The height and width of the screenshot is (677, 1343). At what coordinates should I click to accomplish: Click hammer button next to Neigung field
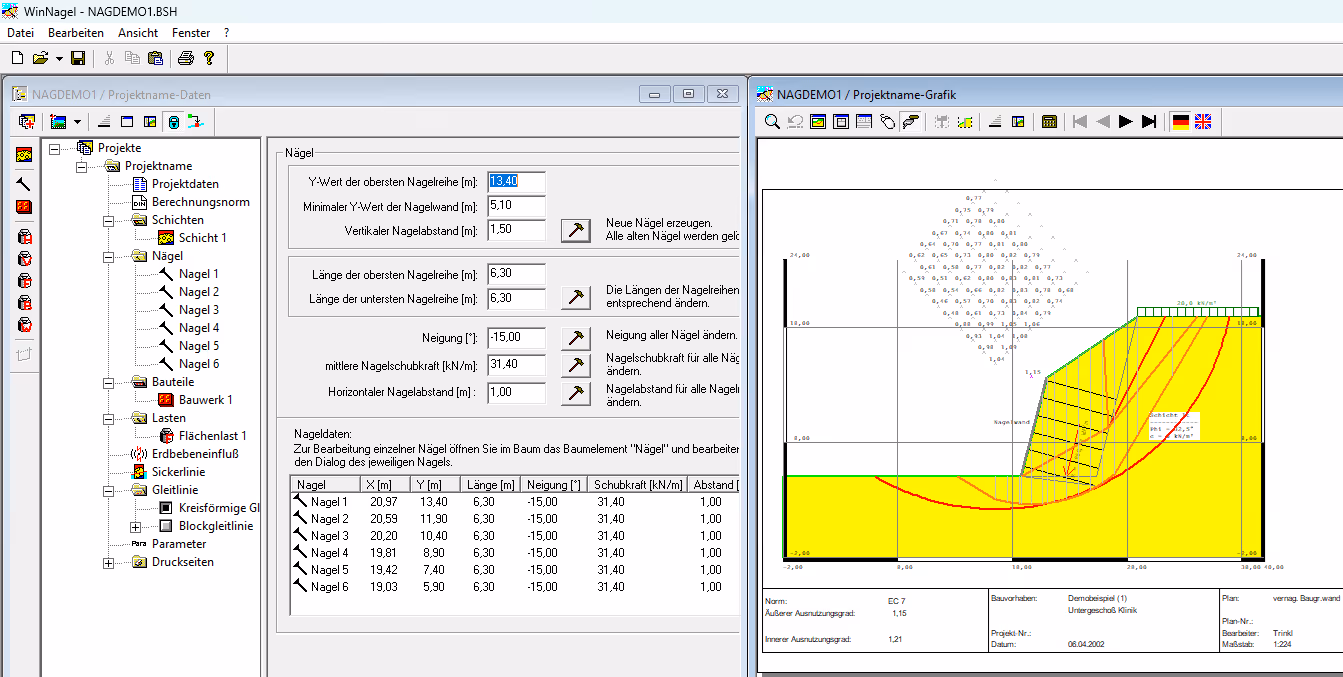pos(575,337)
